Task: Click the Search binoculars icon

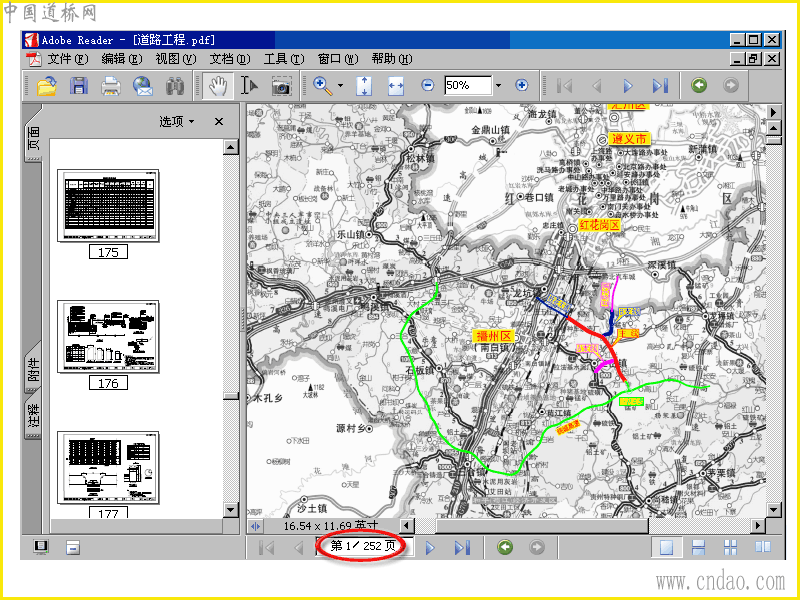Action: pos(175,85)
